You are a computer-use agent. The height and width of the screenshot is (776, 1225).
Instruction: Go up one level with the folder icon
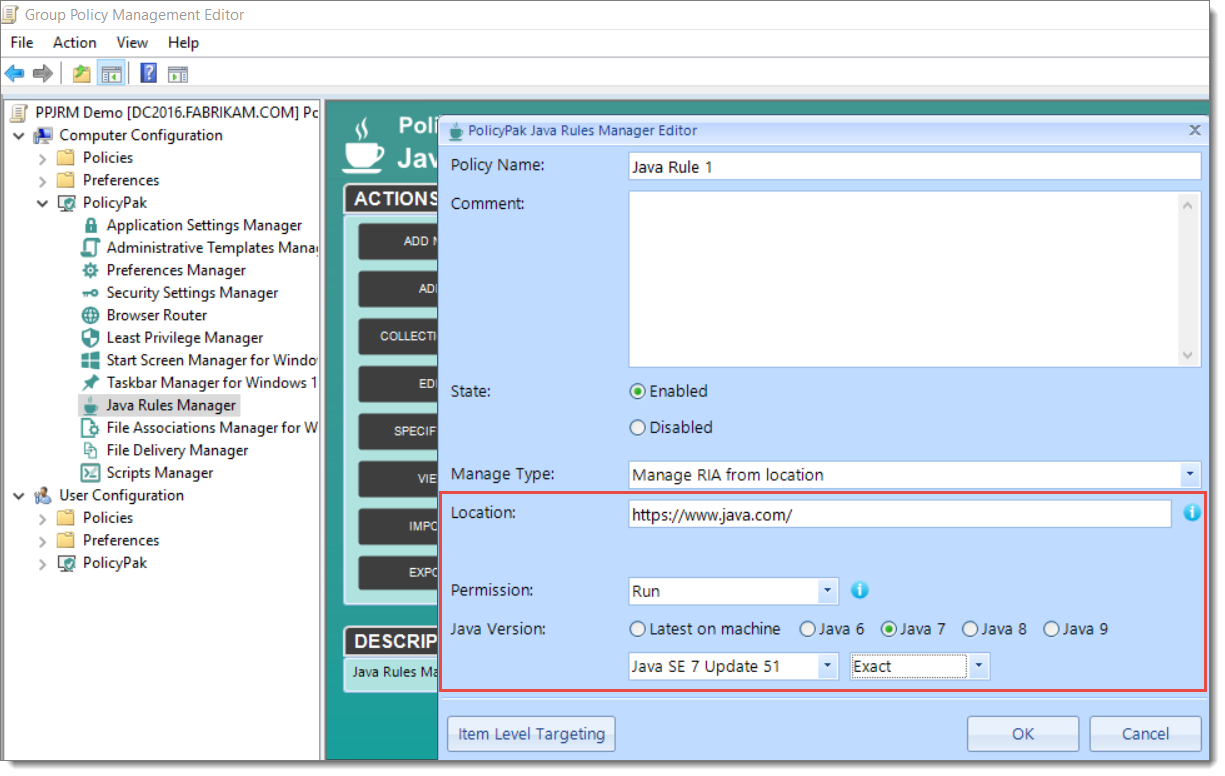[x=82, y=73]
